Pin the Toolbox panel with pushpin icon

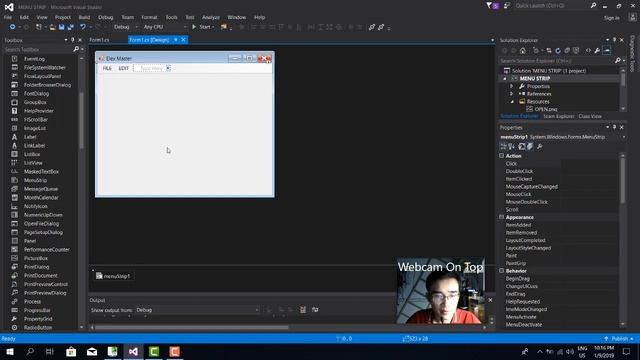tap(73, 40)
